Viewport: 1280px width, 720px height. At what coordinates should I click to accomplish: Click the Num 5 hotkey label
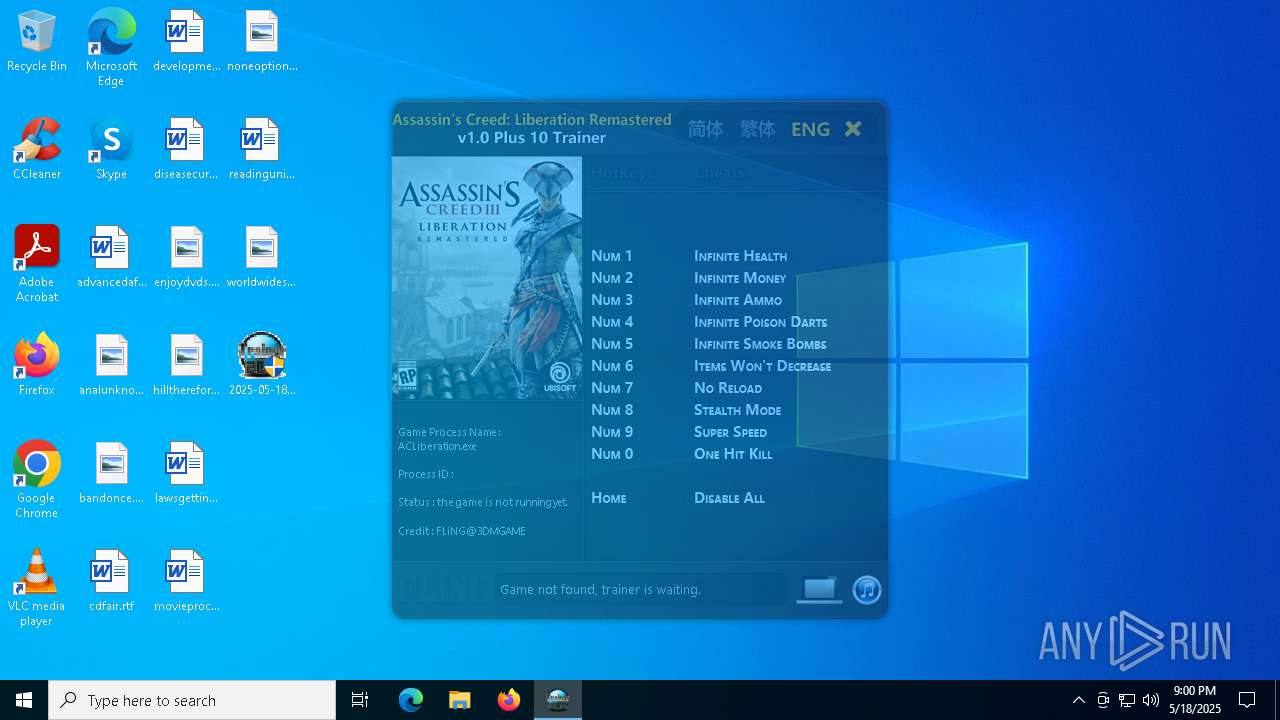(612, 344)
